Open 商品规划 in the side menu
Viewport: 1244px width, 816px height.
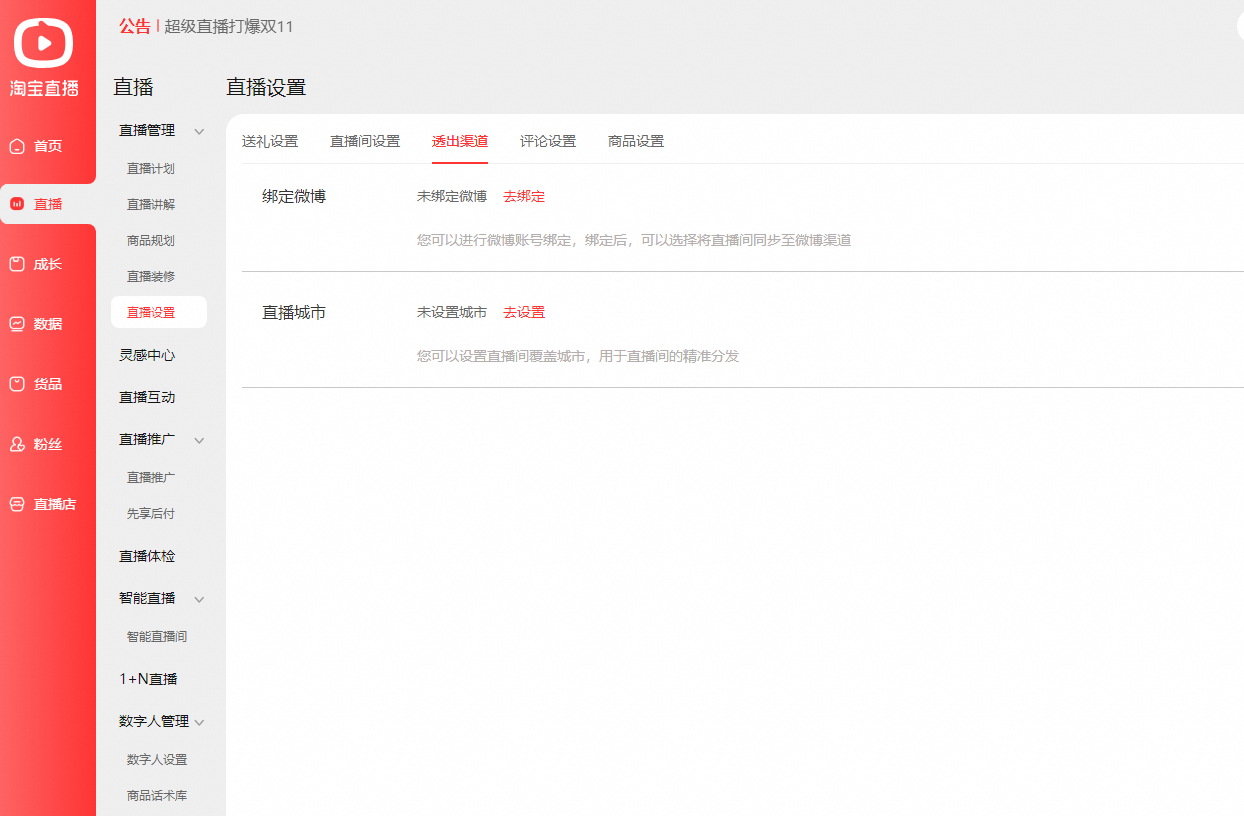(x=151, y=241)
